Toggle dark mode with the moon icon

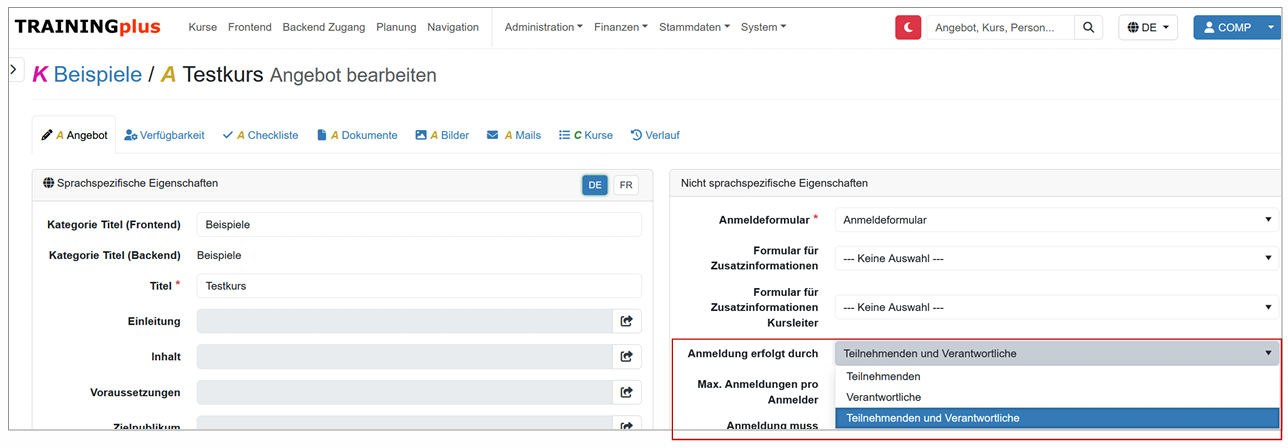click(908, 28)
